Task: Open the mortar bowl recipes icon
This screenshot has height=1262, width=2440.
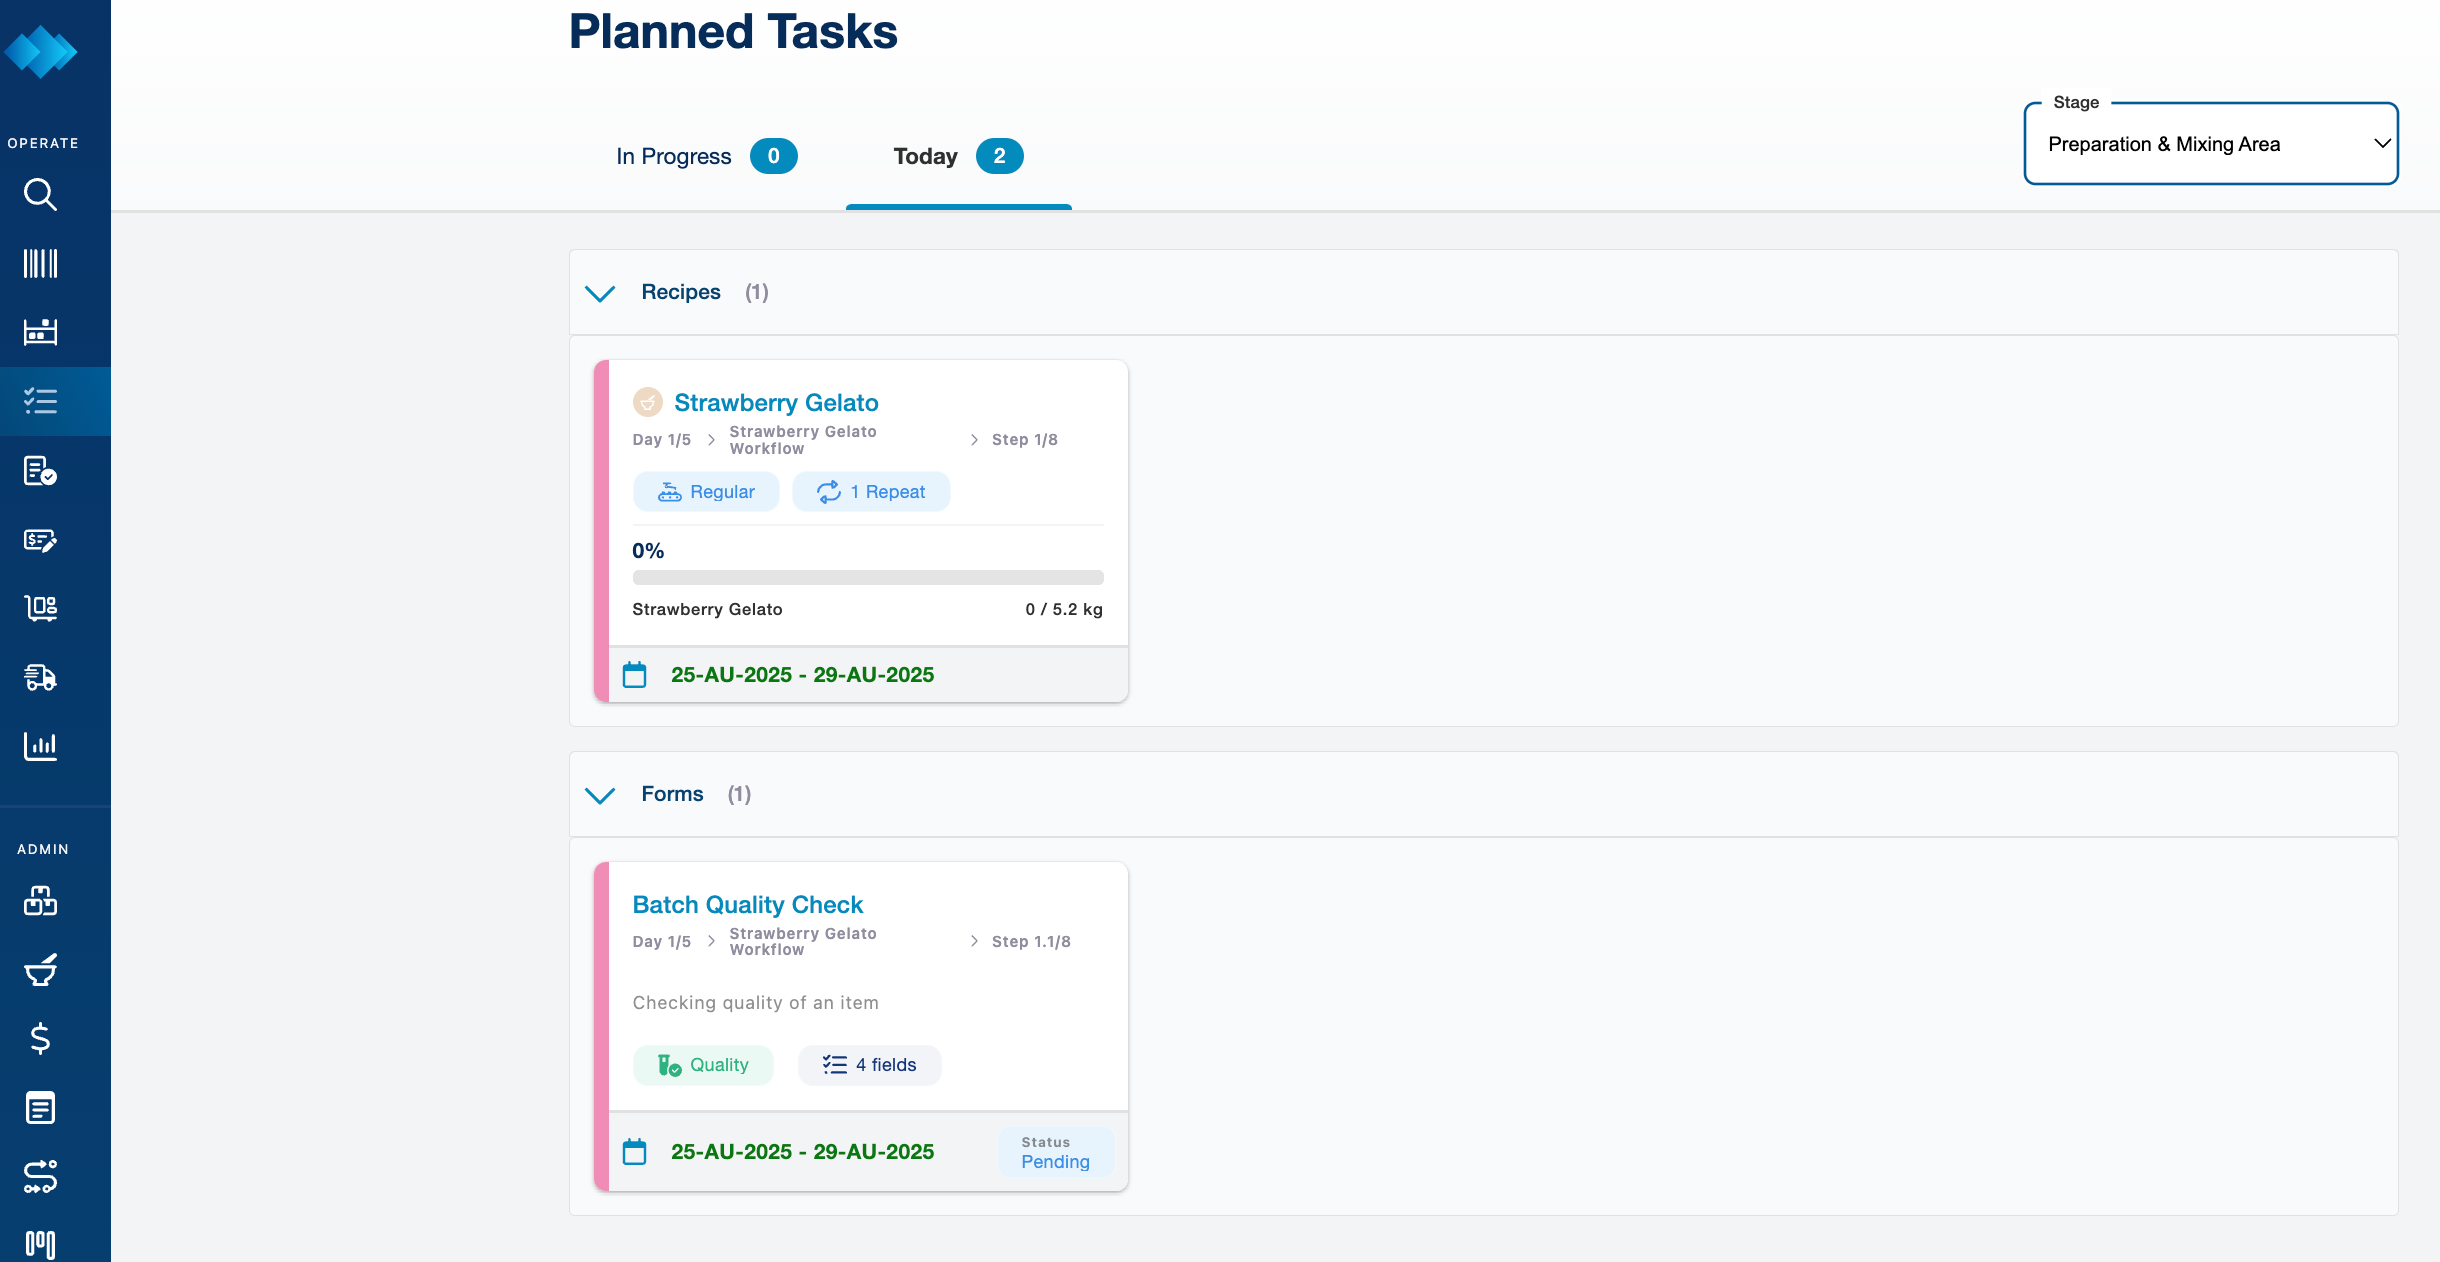Action: click(40, 969)
